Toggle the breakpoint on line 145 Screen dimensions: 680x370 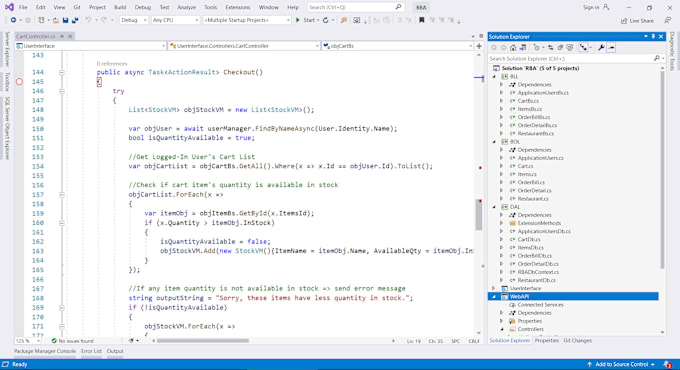click(x=20, y=82)
